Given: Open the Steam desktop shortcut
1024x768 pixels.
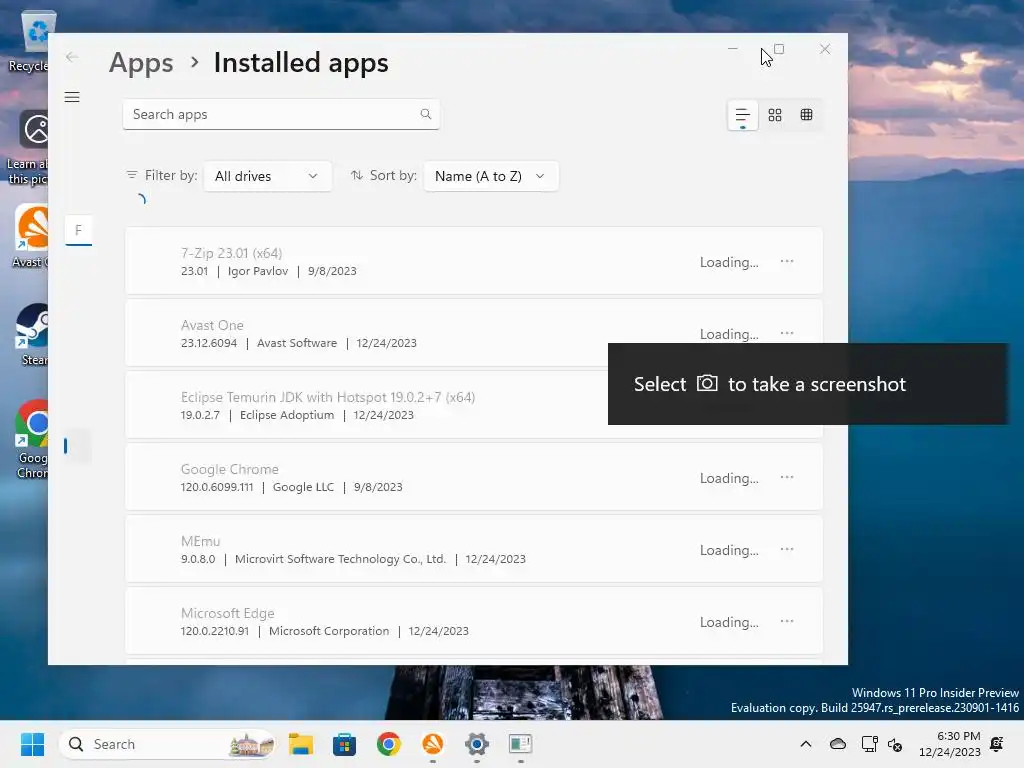Looking at the screenshot, I should [33, 334].
